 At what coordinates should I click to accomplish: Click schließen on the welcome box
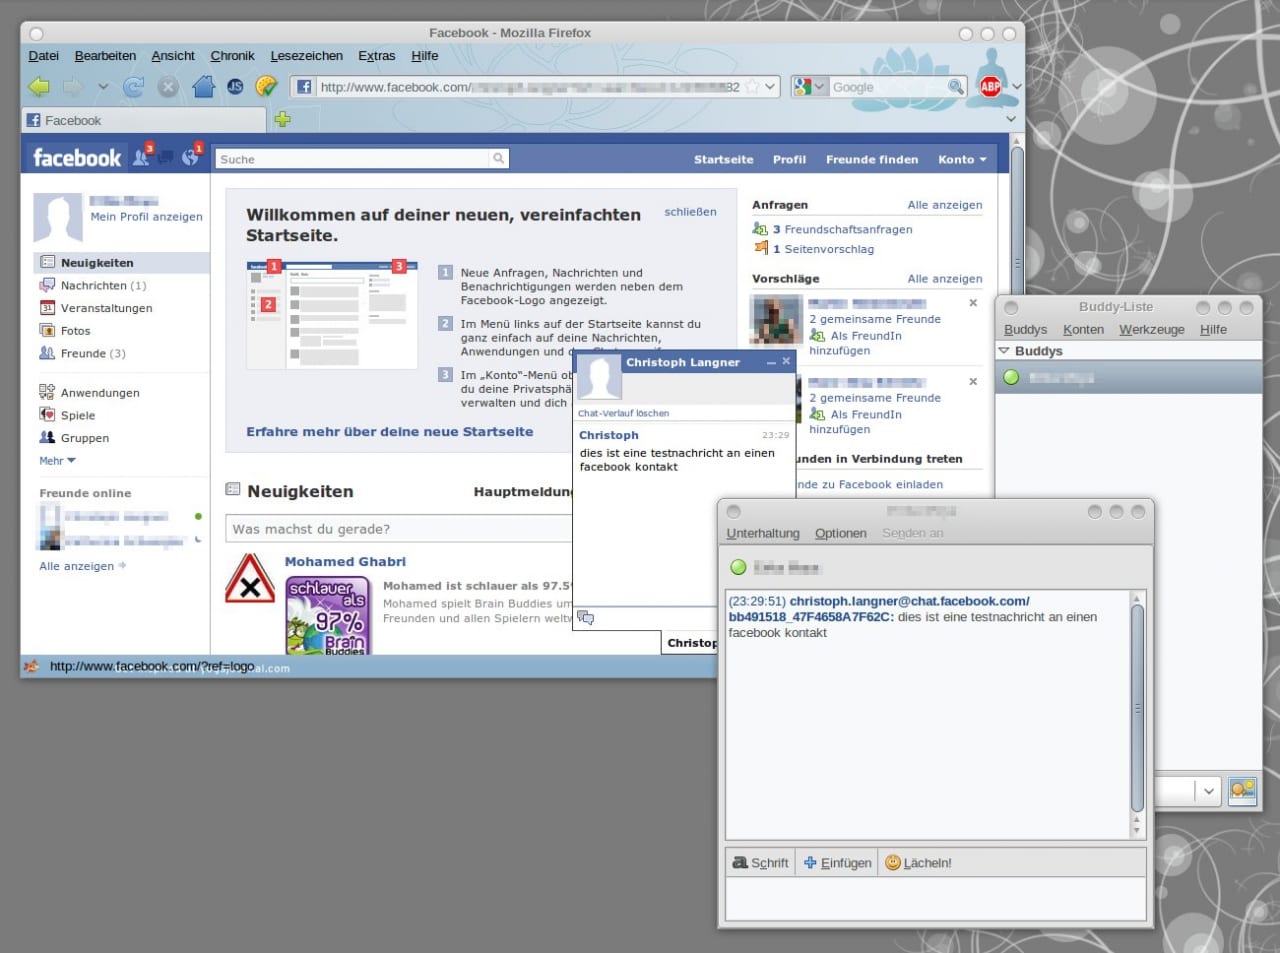coord(690,212)
